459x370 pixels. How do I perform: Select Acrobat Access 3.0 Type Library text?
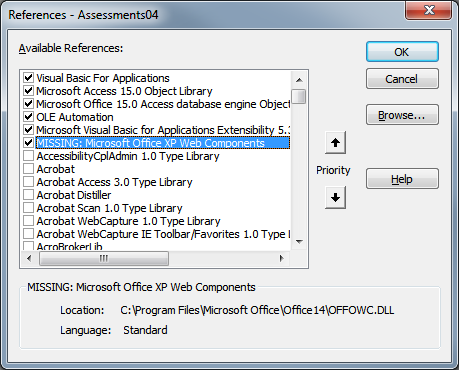click(115, 182)
